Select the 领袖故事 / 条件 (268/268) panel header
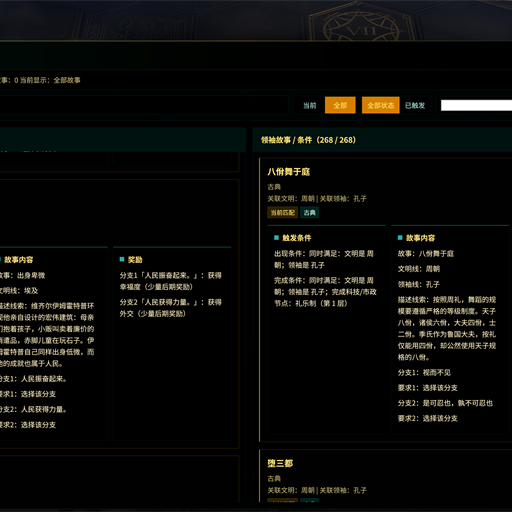The height and width of the screenshot is (512, 512). pyautogui.click(x=308, y=140)
